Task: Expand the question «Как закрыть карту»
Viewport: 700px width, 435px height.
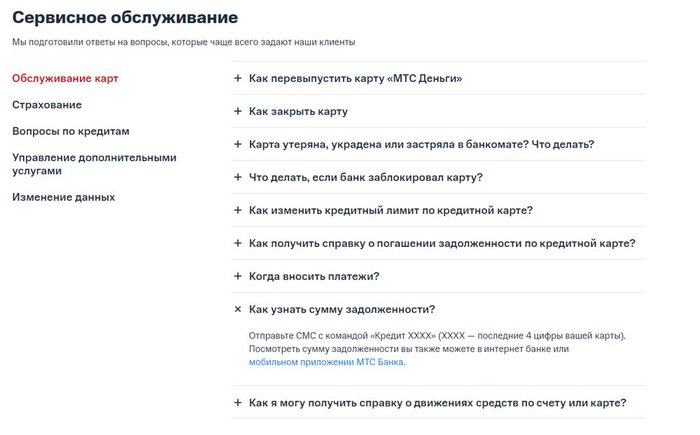Action: click(298, 111)
